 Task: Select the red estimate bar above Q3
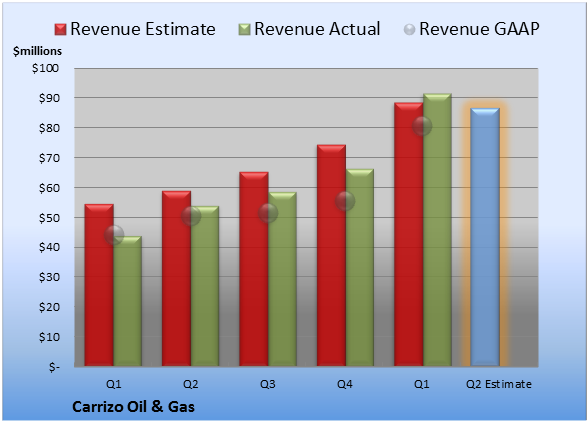254,269
